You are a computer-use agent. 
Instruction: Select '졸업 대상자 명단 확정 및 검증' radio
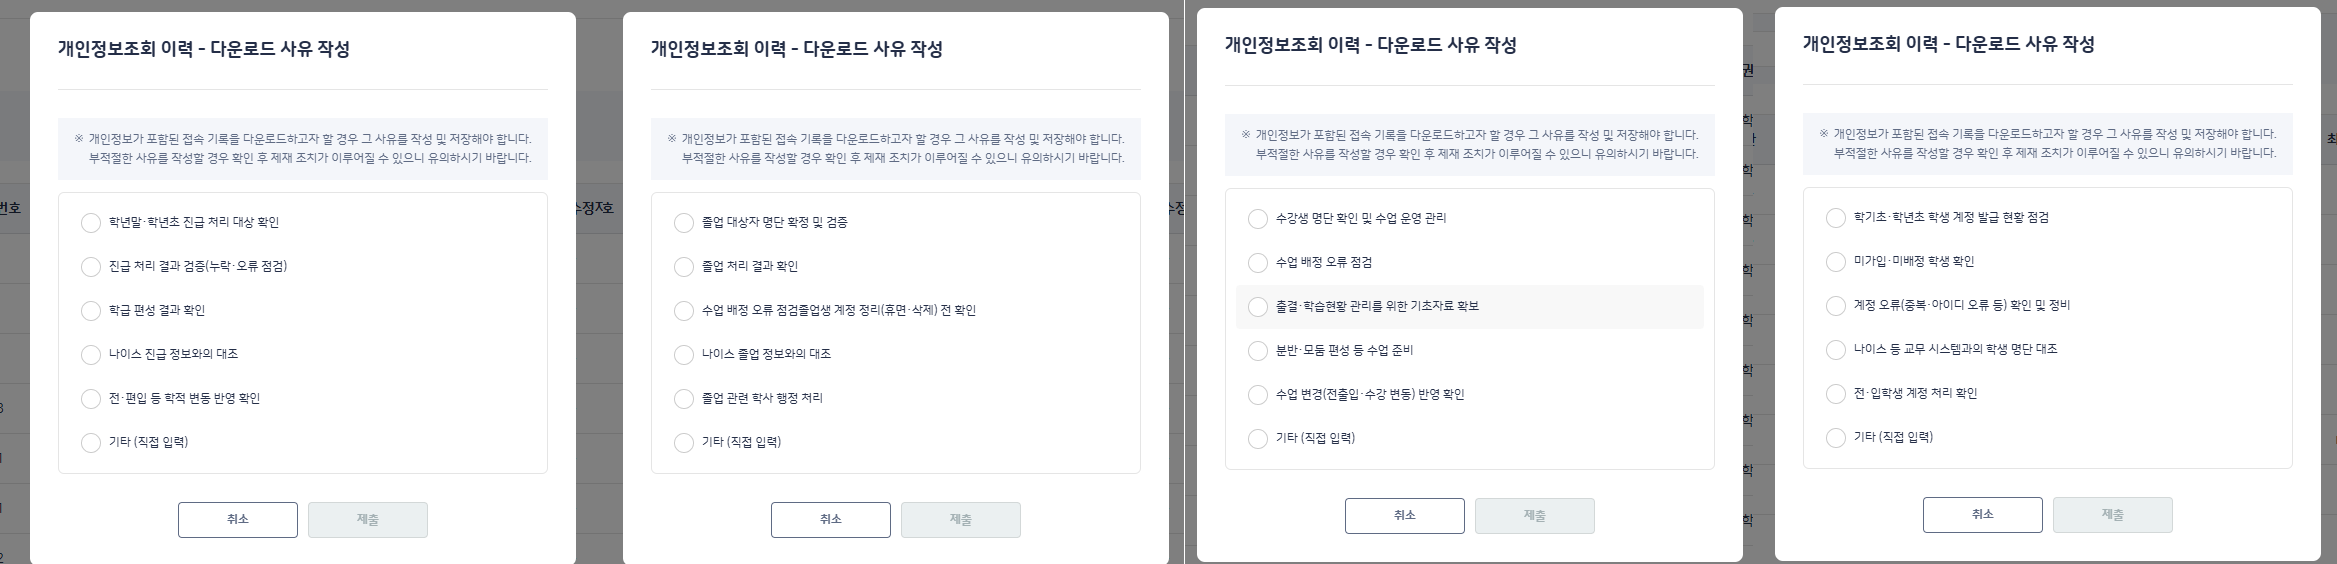[684, 222]
